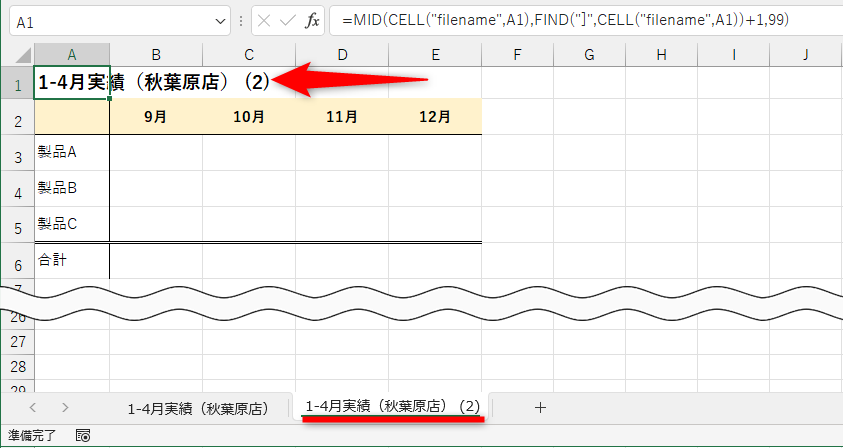The height and width of the screenshot is (448, 843).
Task: Click the Select All corner triangle
Action: pyautogui.click(x=24, y=55)
